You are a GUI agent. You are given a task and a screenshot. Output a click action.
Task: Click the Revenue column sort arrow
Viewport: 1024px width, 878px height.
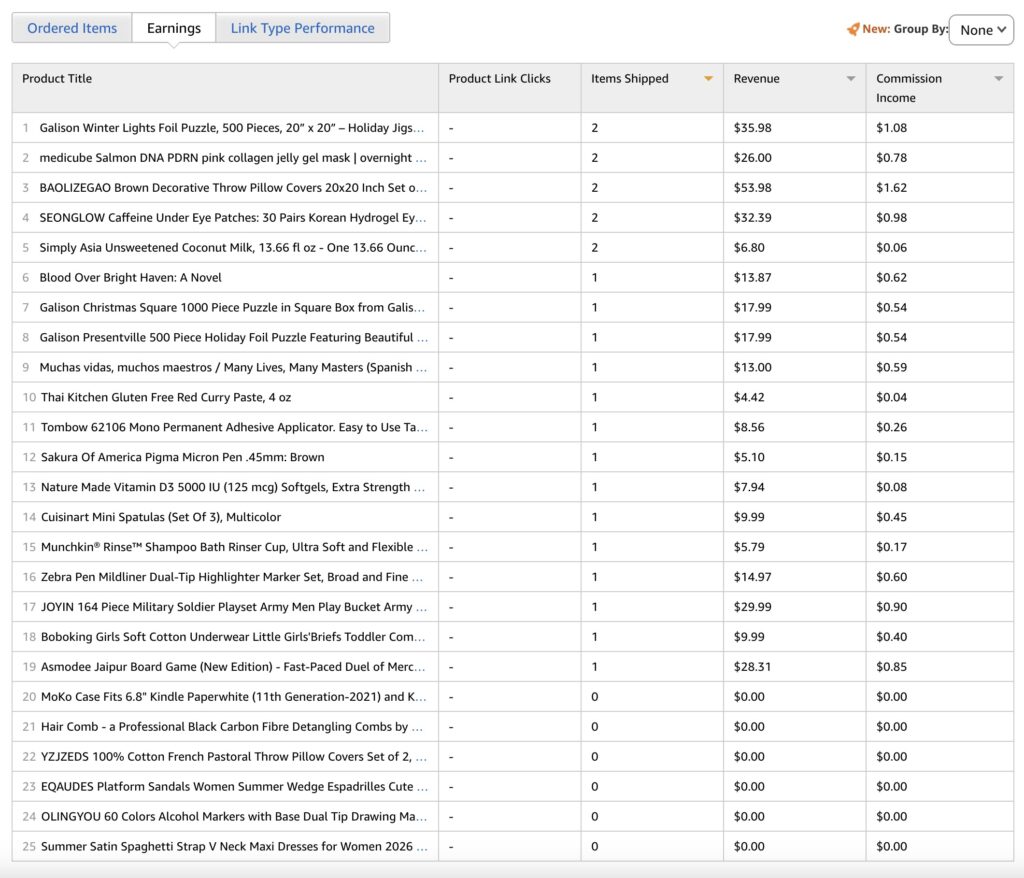click(x=851, y=79)
